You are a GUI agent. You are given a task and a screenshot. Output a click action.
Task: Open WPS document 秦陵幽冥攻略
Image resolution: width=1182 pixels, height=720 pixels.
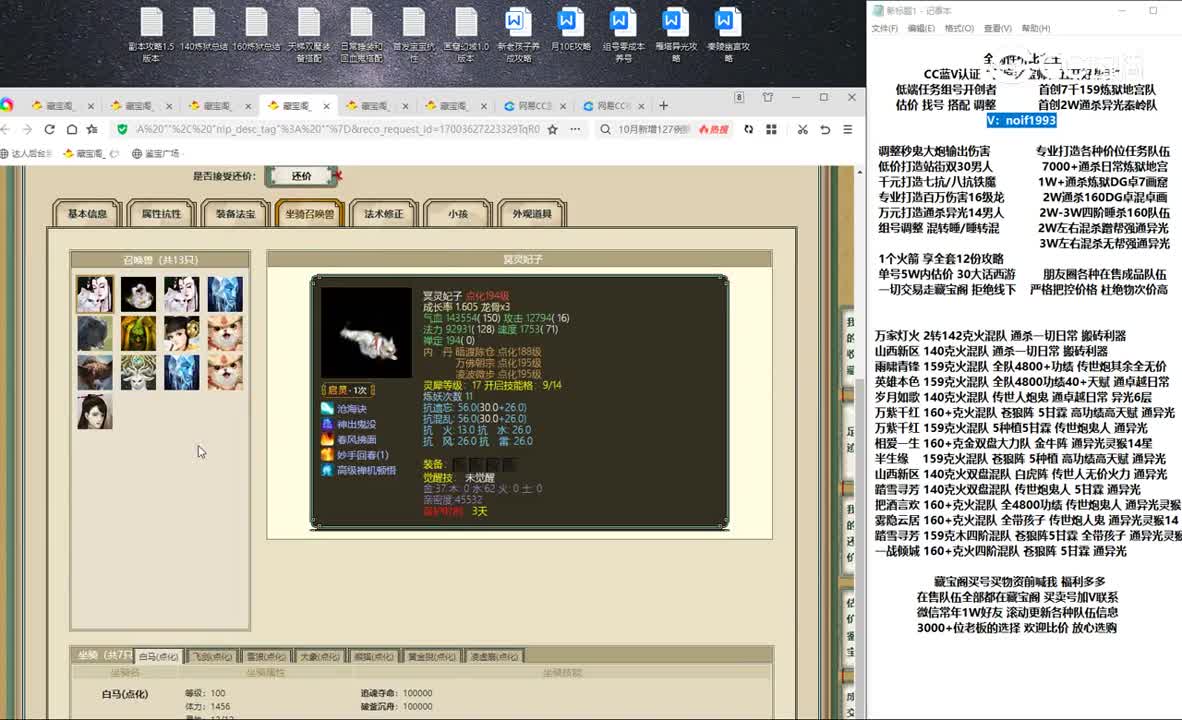point(728,35)
